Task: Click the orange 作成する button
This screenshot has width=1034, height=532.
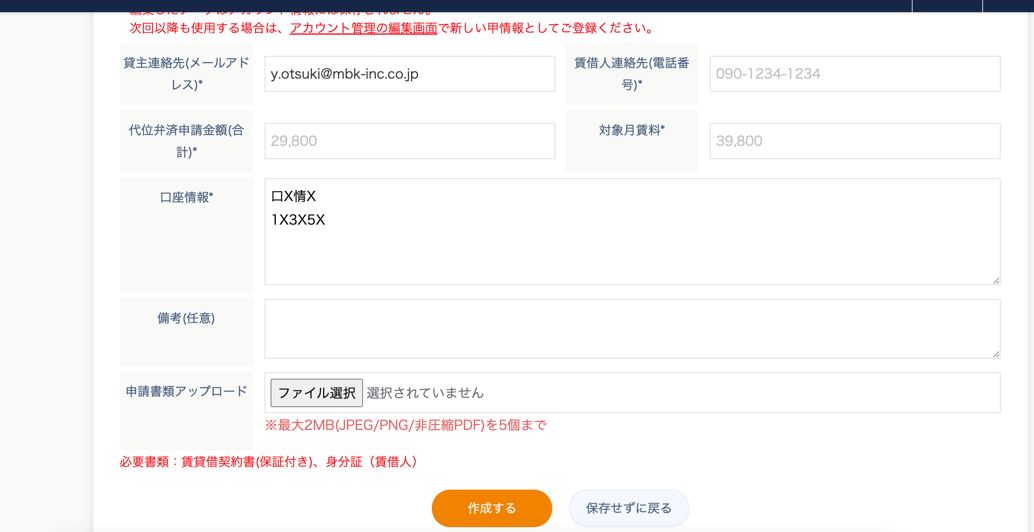Action: [x=491, y=508]
